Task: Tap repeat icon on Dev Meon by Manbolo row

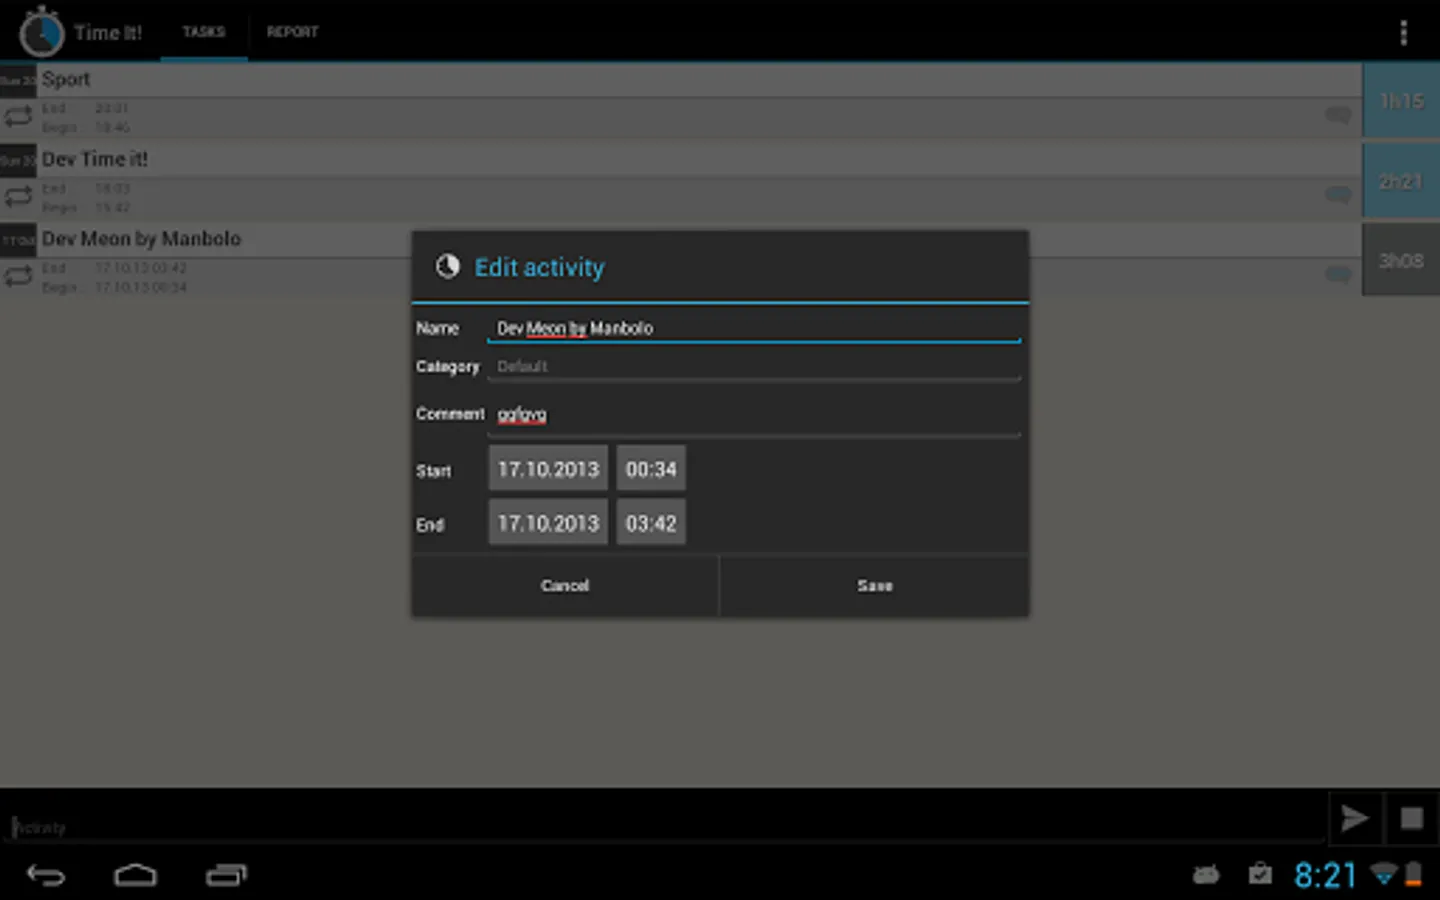Action: pyautogui.click(x=18, y=276)
